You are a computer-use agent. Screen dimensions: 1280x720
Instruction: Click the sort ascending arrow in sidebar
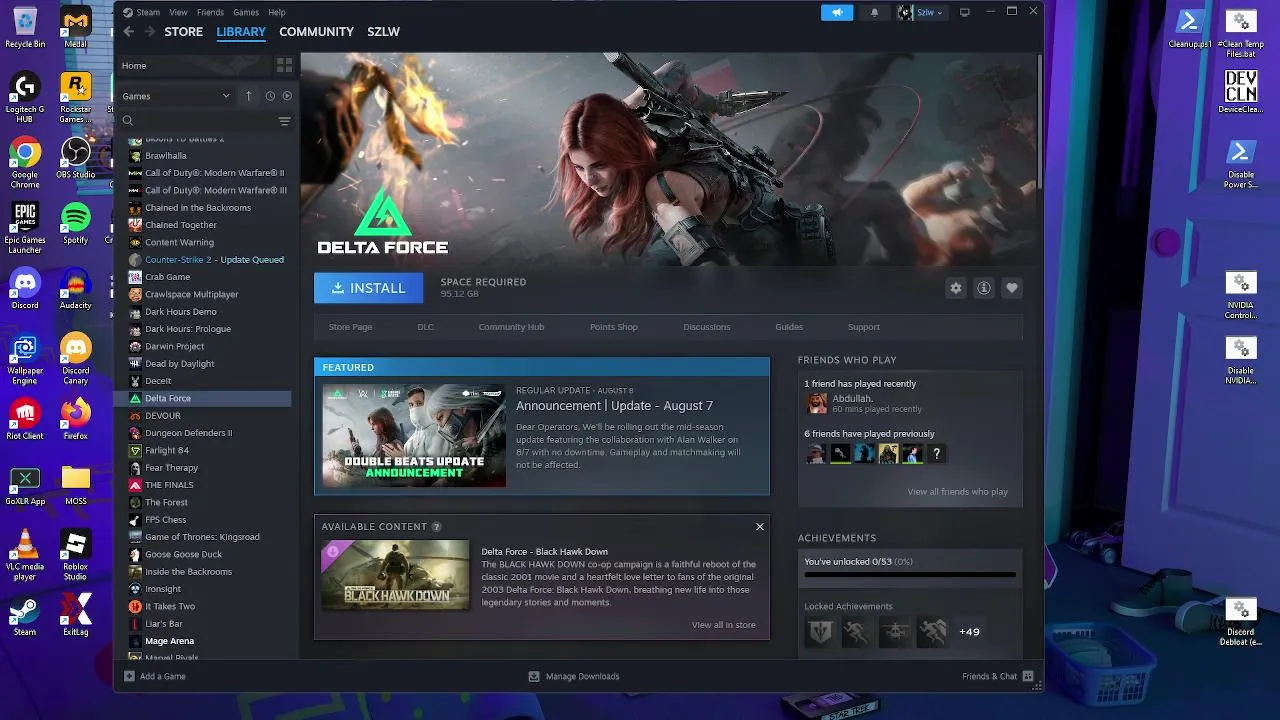249,96
